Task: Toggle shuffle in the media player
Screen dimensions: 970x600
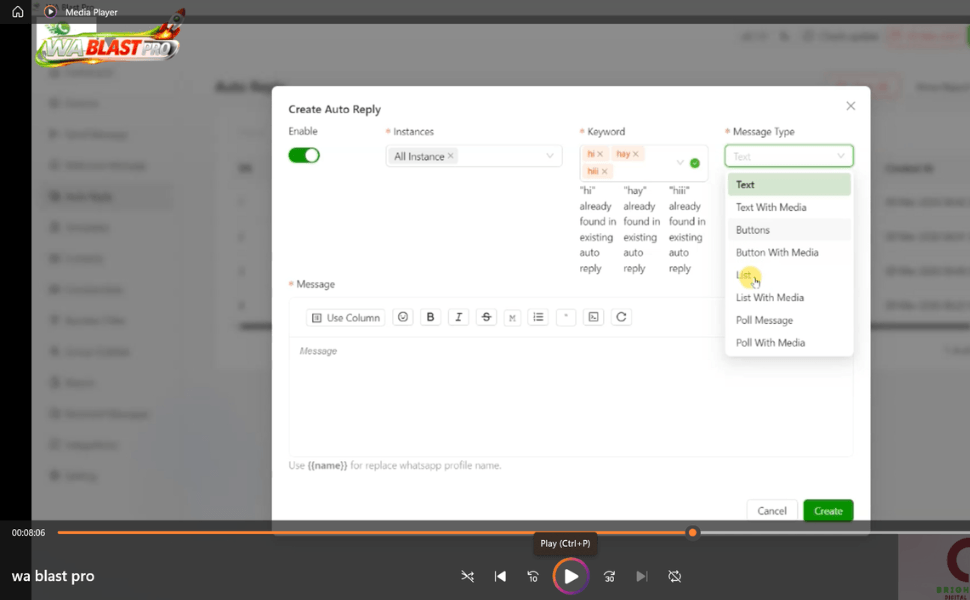Action: (x=468, y=577)
